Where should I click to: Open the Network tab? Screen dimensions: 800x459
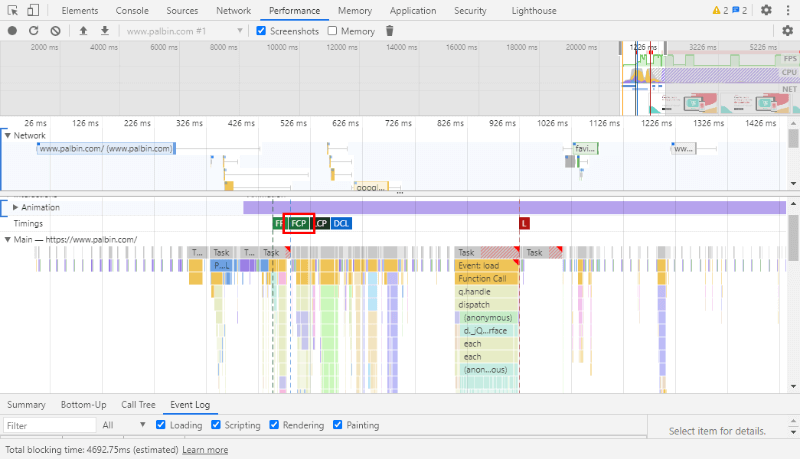coord(234,10)
